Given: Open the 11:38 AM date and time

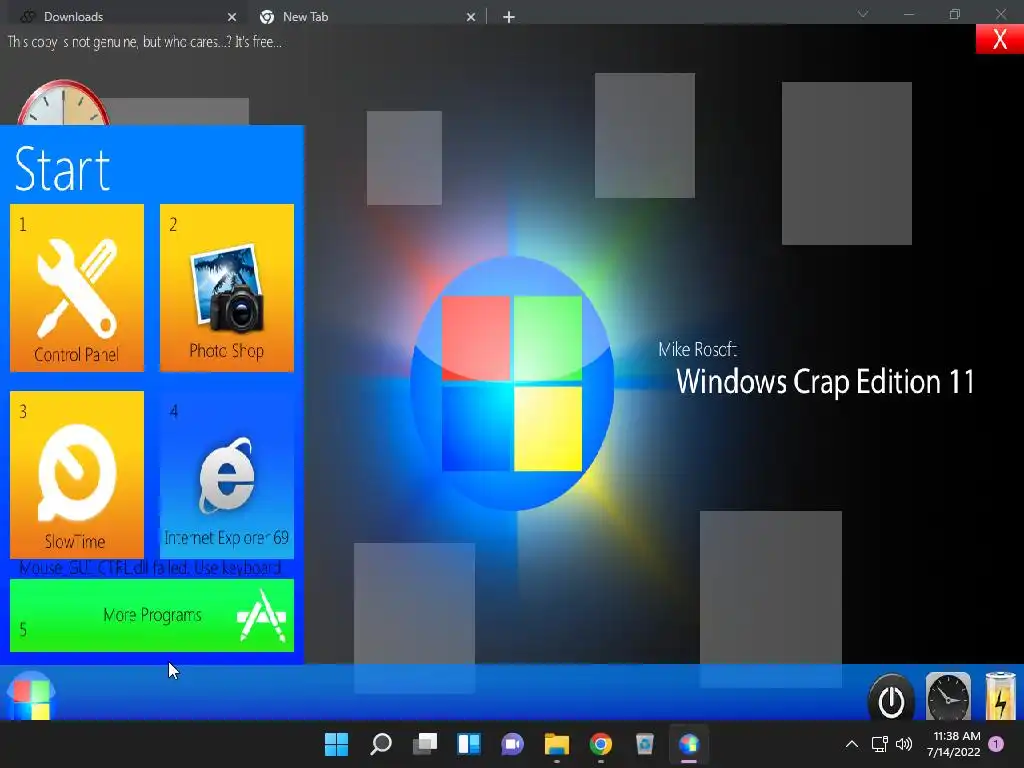Looking at the screenshot, I should tap(953, 744).
